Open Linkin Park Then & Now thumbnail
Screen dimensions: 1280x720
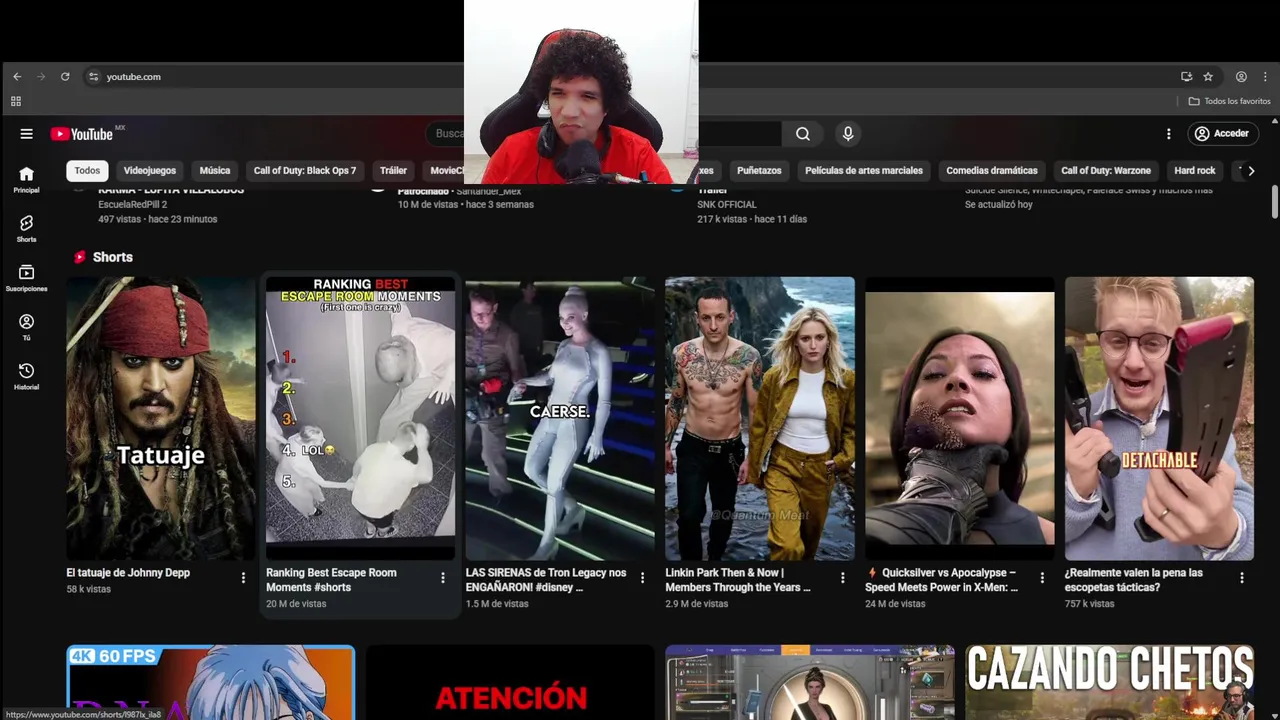coord(760,418)
